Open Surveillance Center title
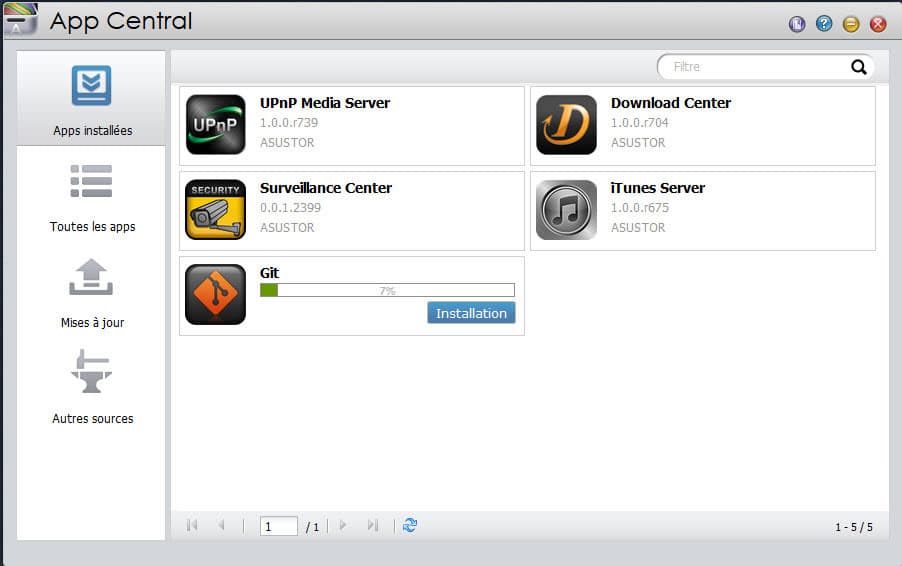Image resolution: width=902 pixels, height=566 pixels. pyautogui.click(x=326, y=188)
